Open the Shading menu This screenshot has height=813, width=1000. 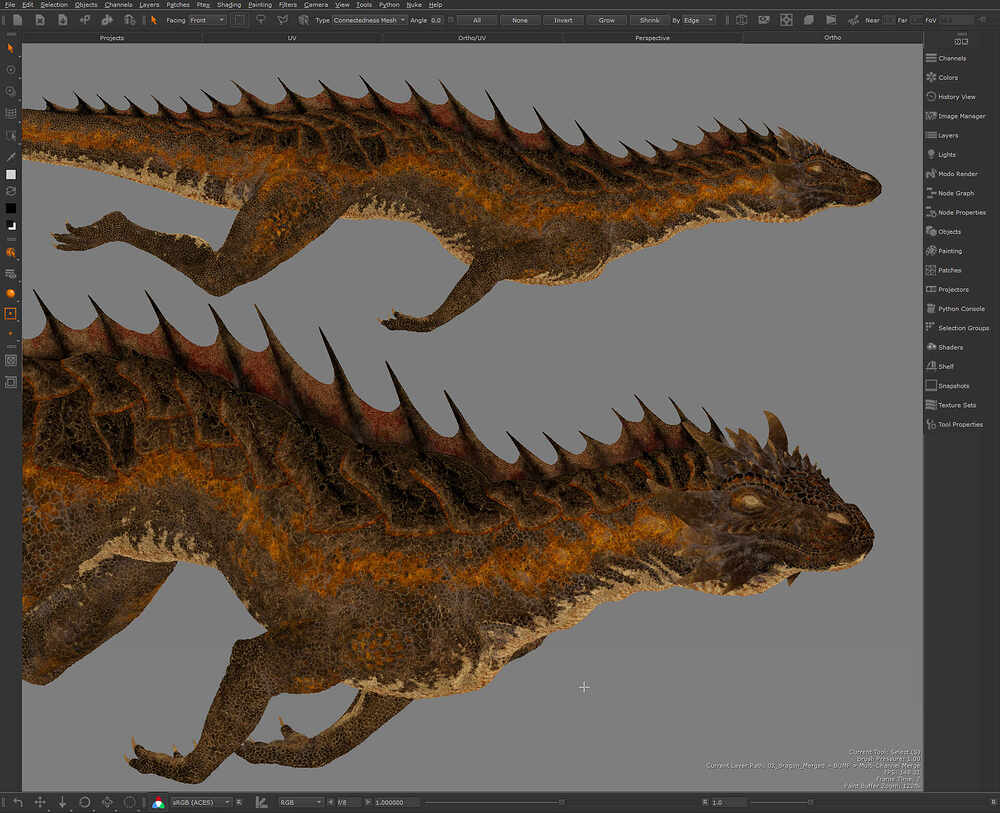(x=229, y=4)
